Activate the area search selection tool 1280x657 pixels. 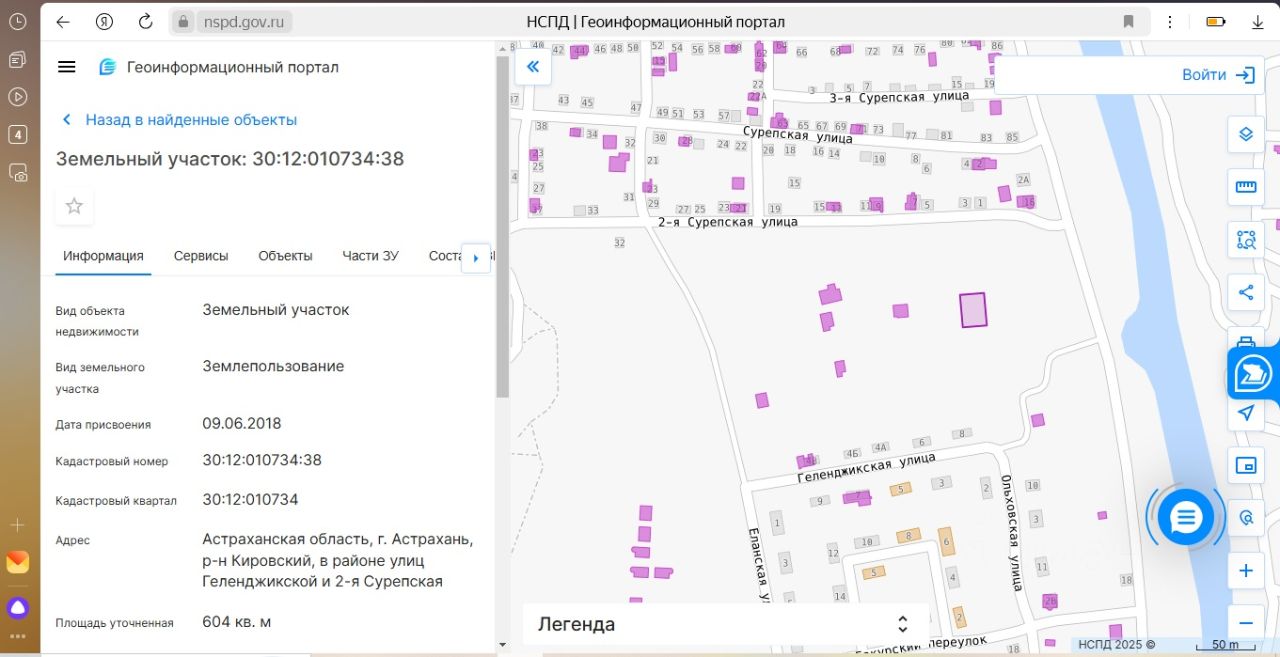coord(1246,240)
